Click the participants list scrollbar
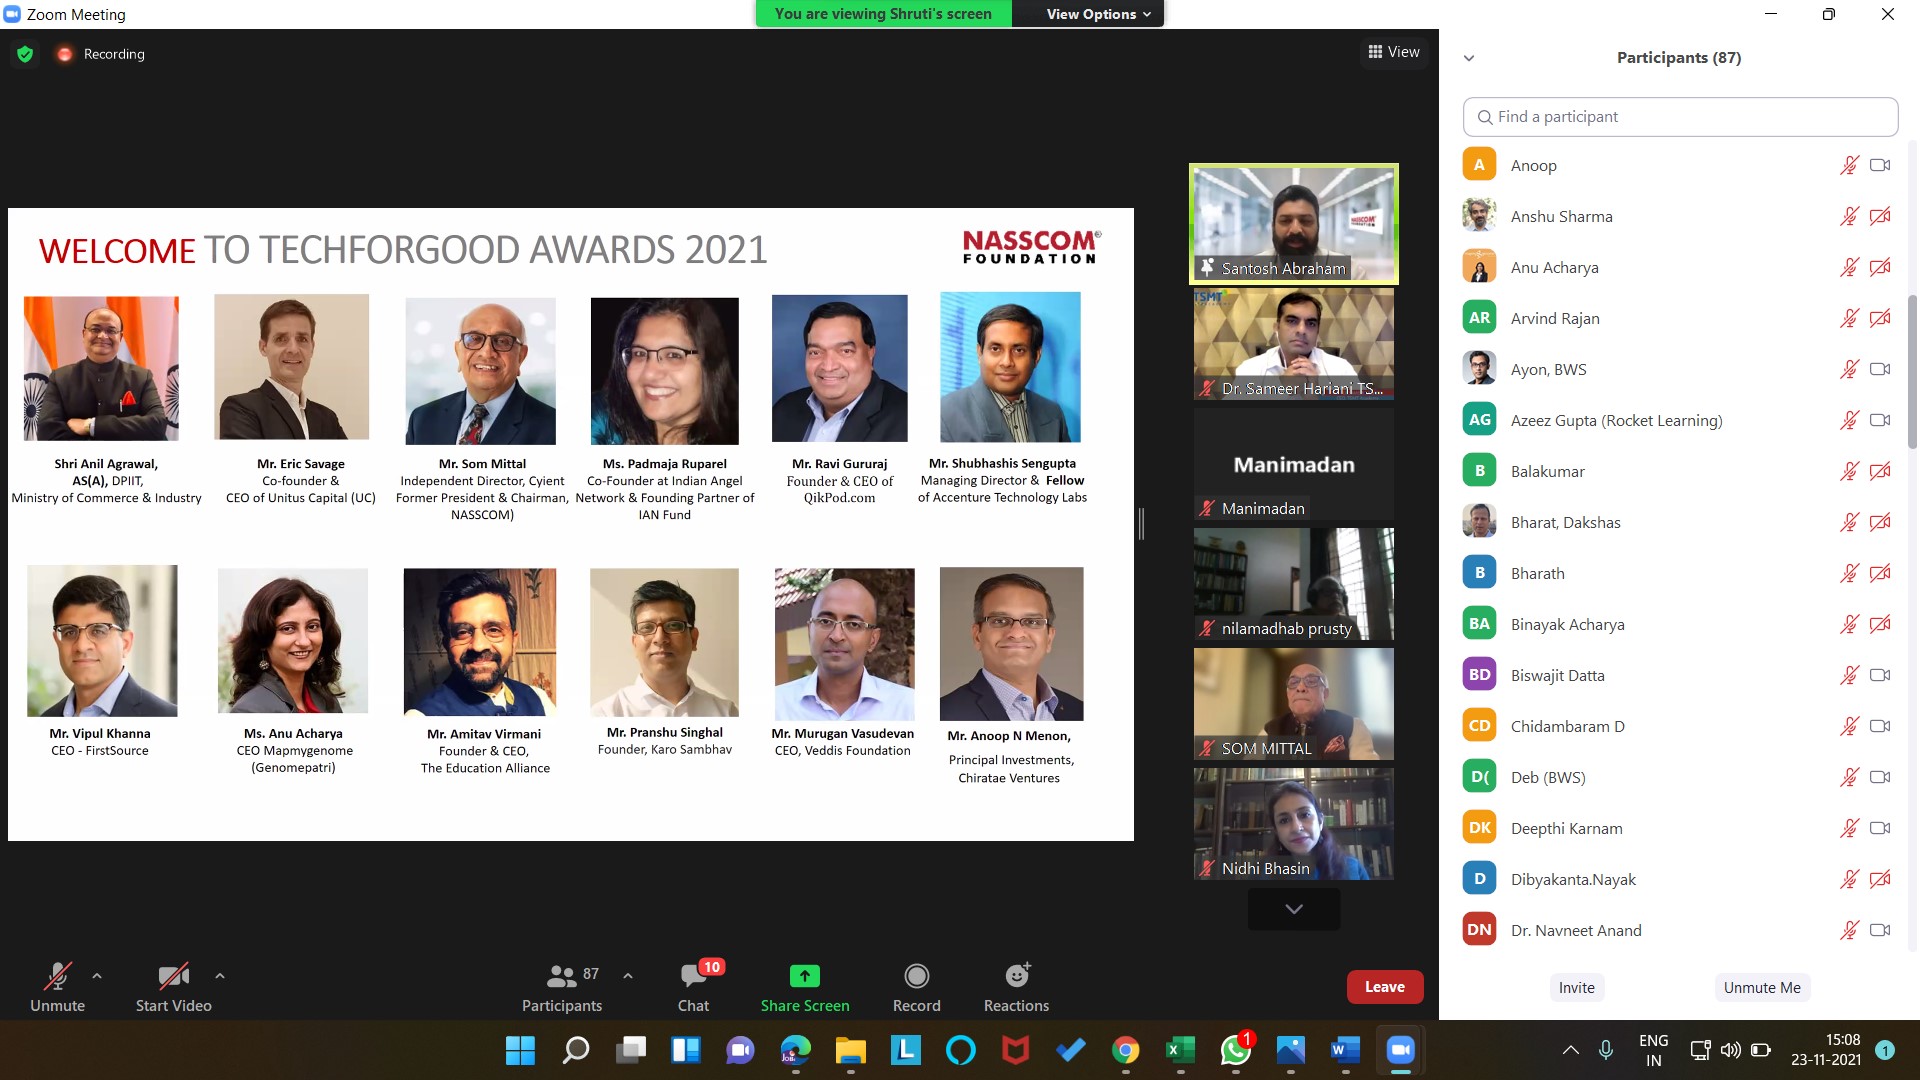 pyautogui.click(x=1912, y=372)
